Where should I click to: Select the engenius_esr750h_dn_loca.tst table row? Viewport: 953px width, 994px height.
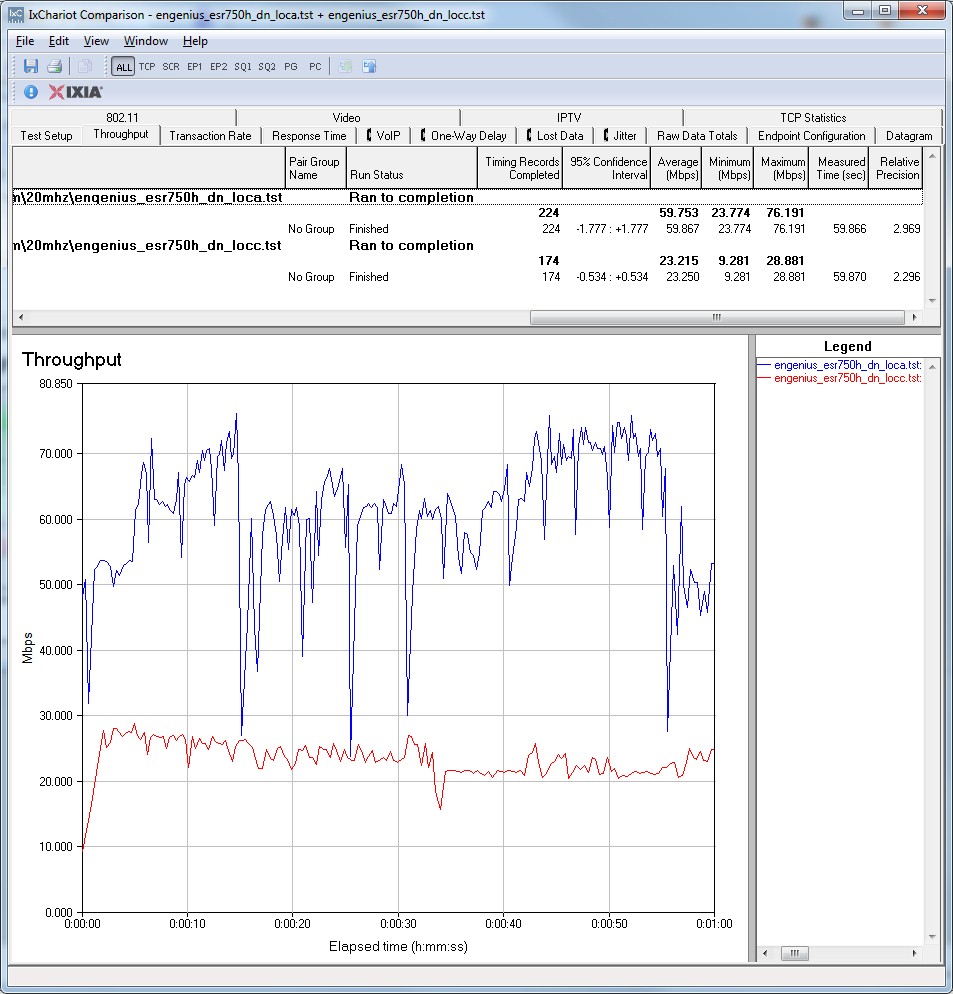pyautogui.click(x=467, y=197)
